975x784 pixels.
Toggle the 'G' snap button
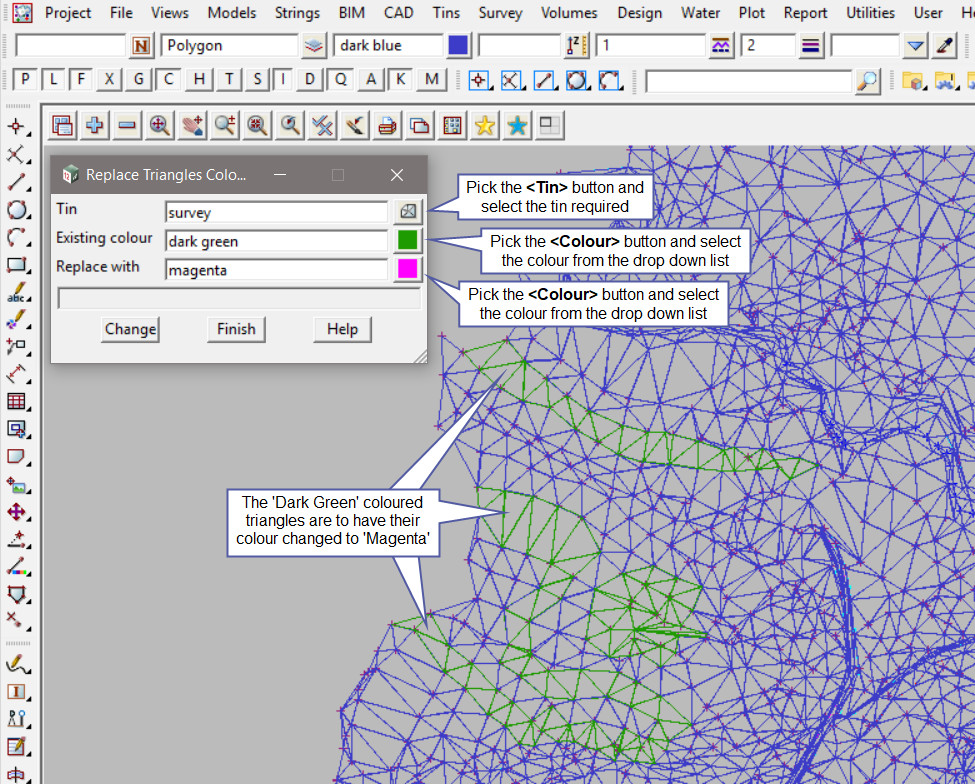tap(139, 80)
